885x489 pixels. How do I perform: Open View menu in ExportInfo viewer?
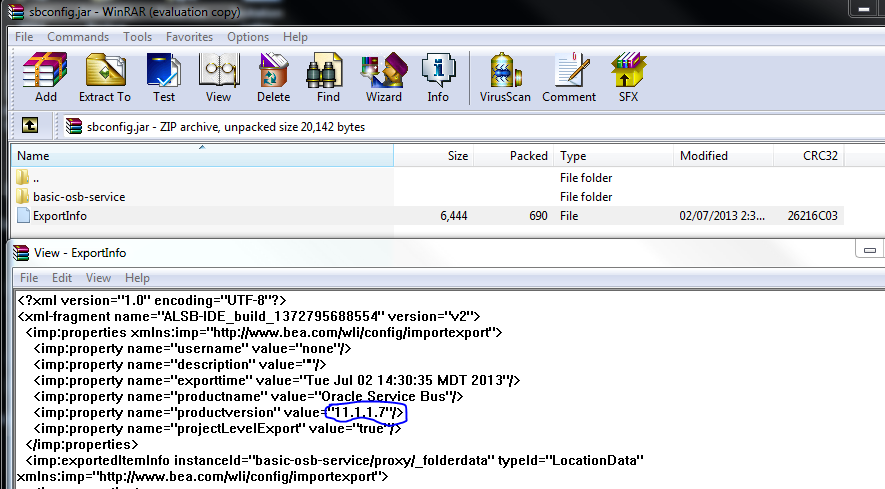click(x=98, y=278)
